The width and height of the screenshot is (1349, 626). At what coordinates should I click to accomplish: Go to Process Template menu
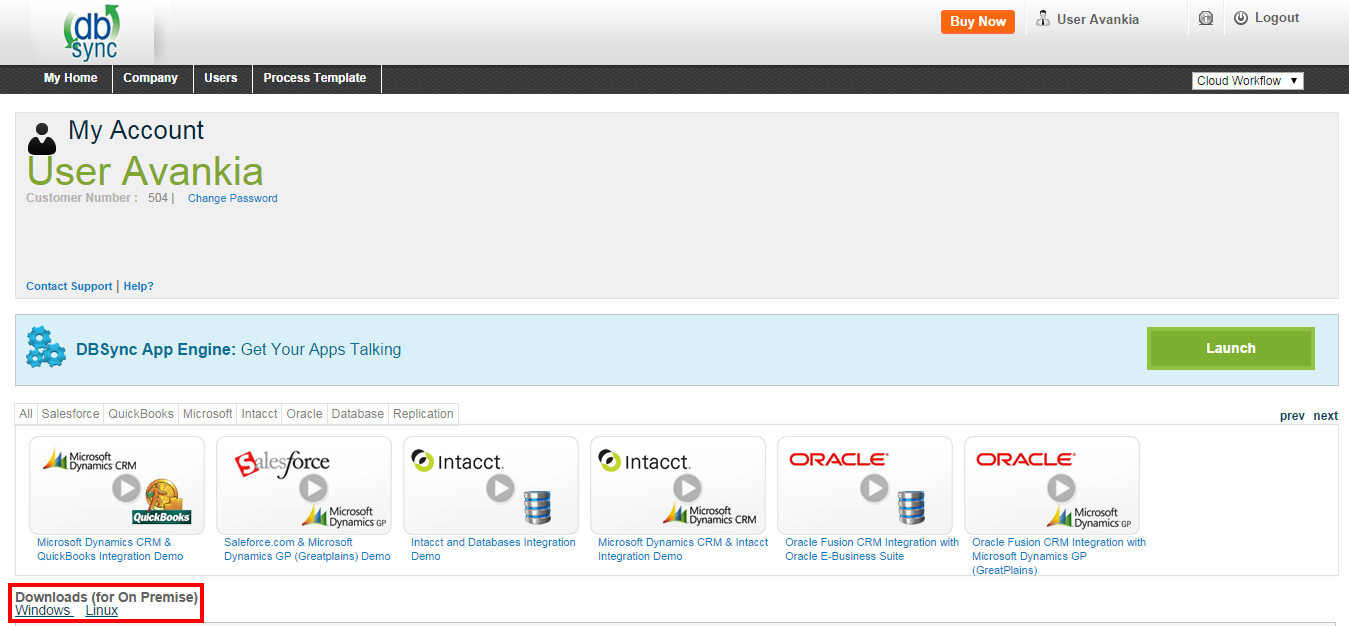(314, 78)
